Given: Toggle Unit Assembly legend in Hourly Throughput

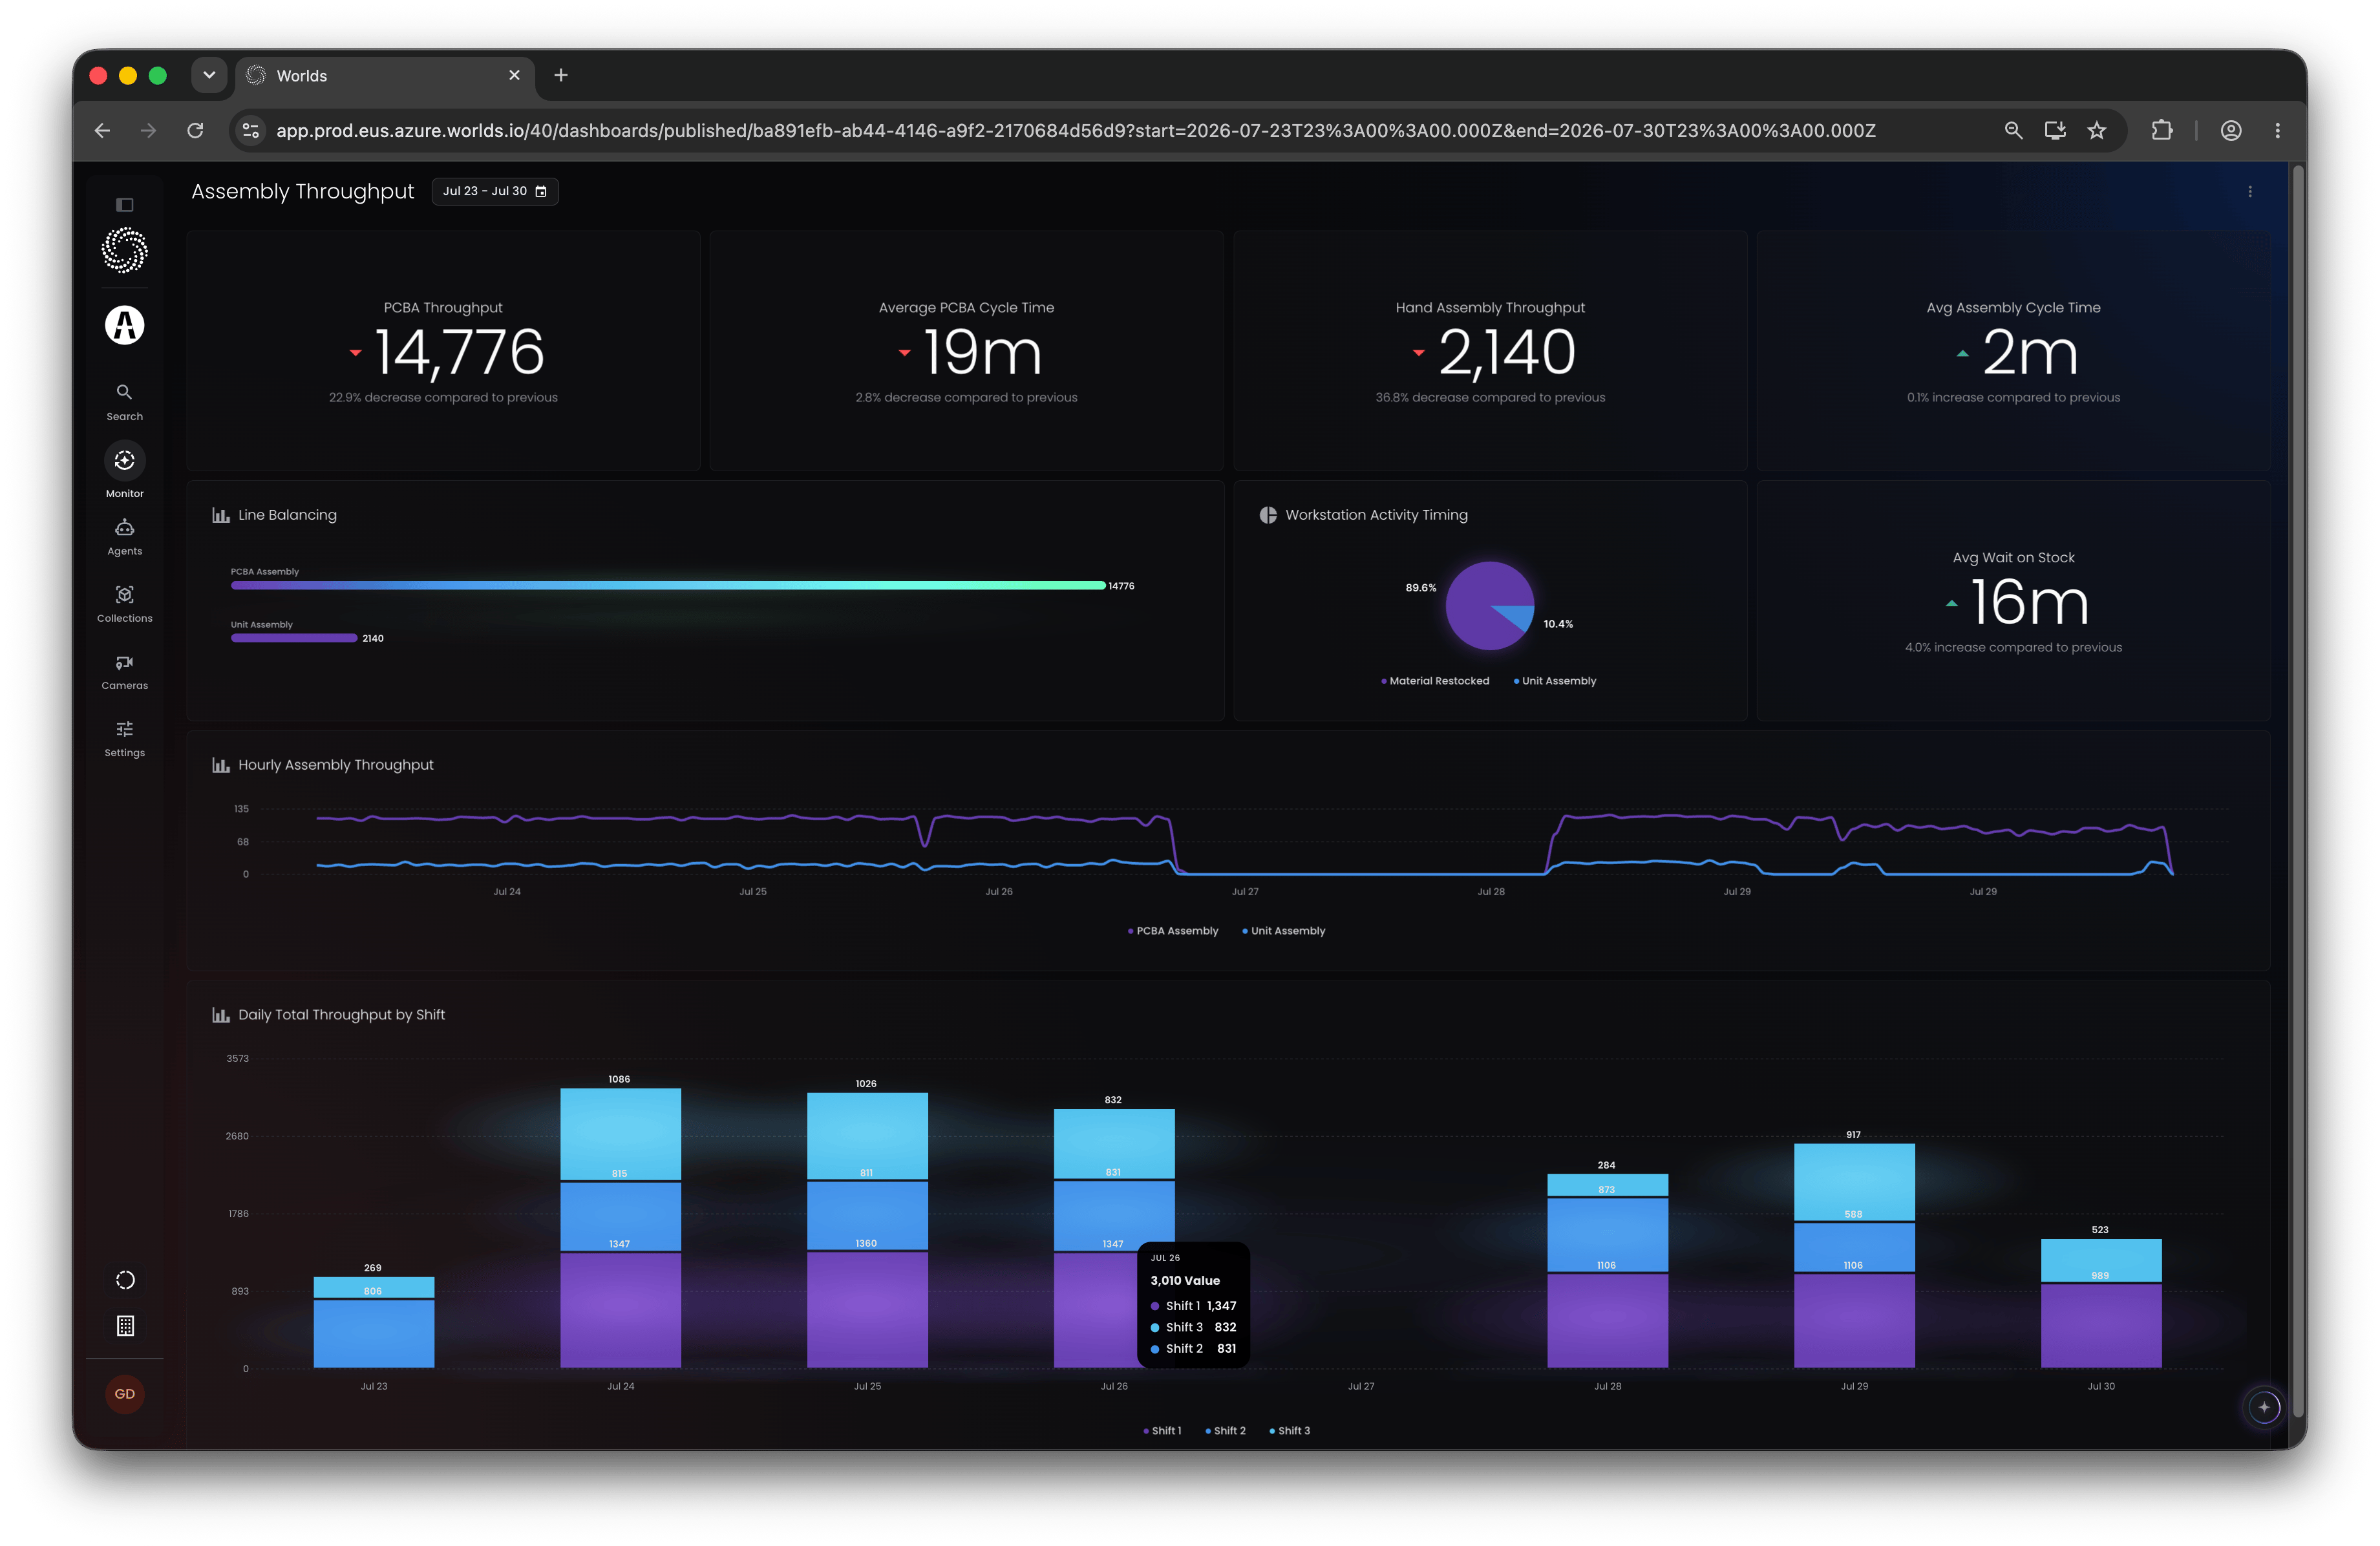Looking at the screenshot, I should [x=1284, y=931].
